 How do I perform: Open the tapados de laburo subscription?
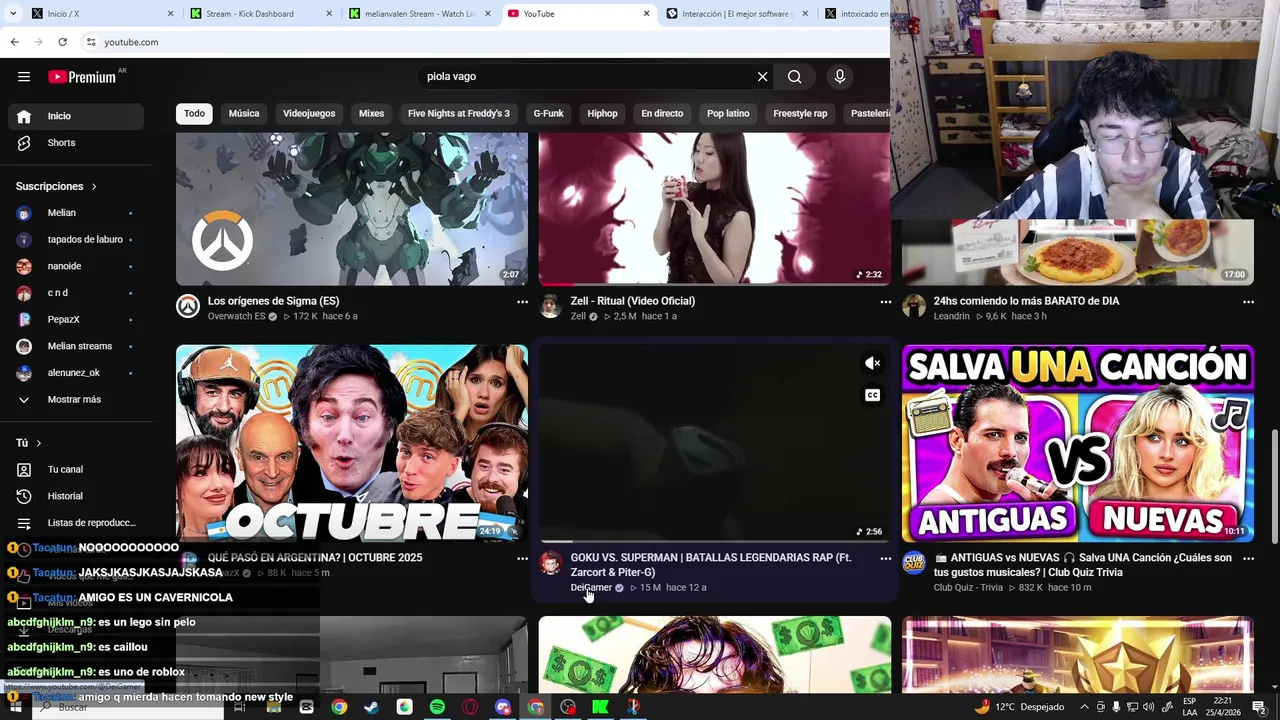coord(76,240)
